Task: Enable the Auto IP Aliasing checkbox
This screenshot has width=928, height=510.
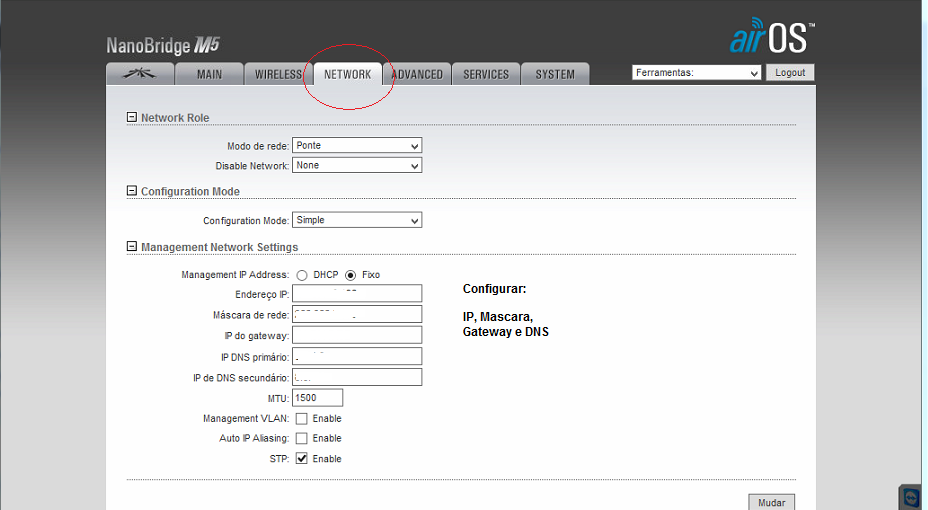Action: tap(302, 438)
